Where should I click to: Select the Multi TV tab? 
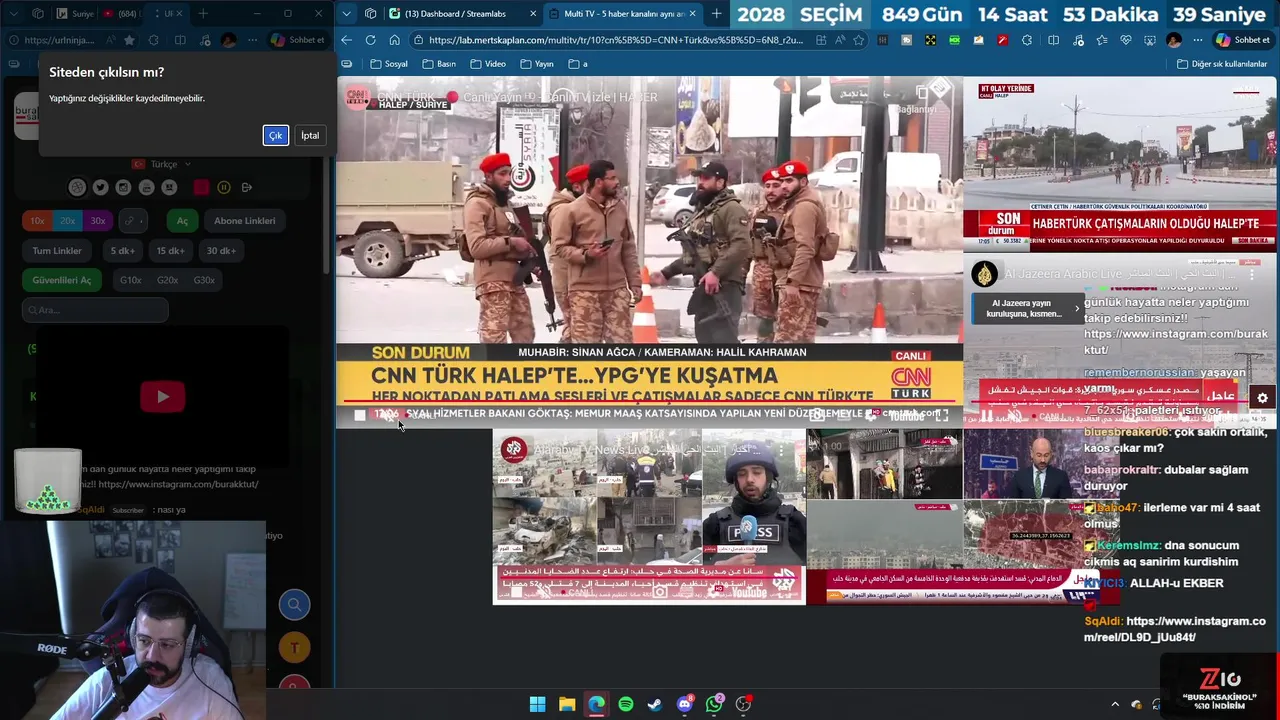coord(624,14)
